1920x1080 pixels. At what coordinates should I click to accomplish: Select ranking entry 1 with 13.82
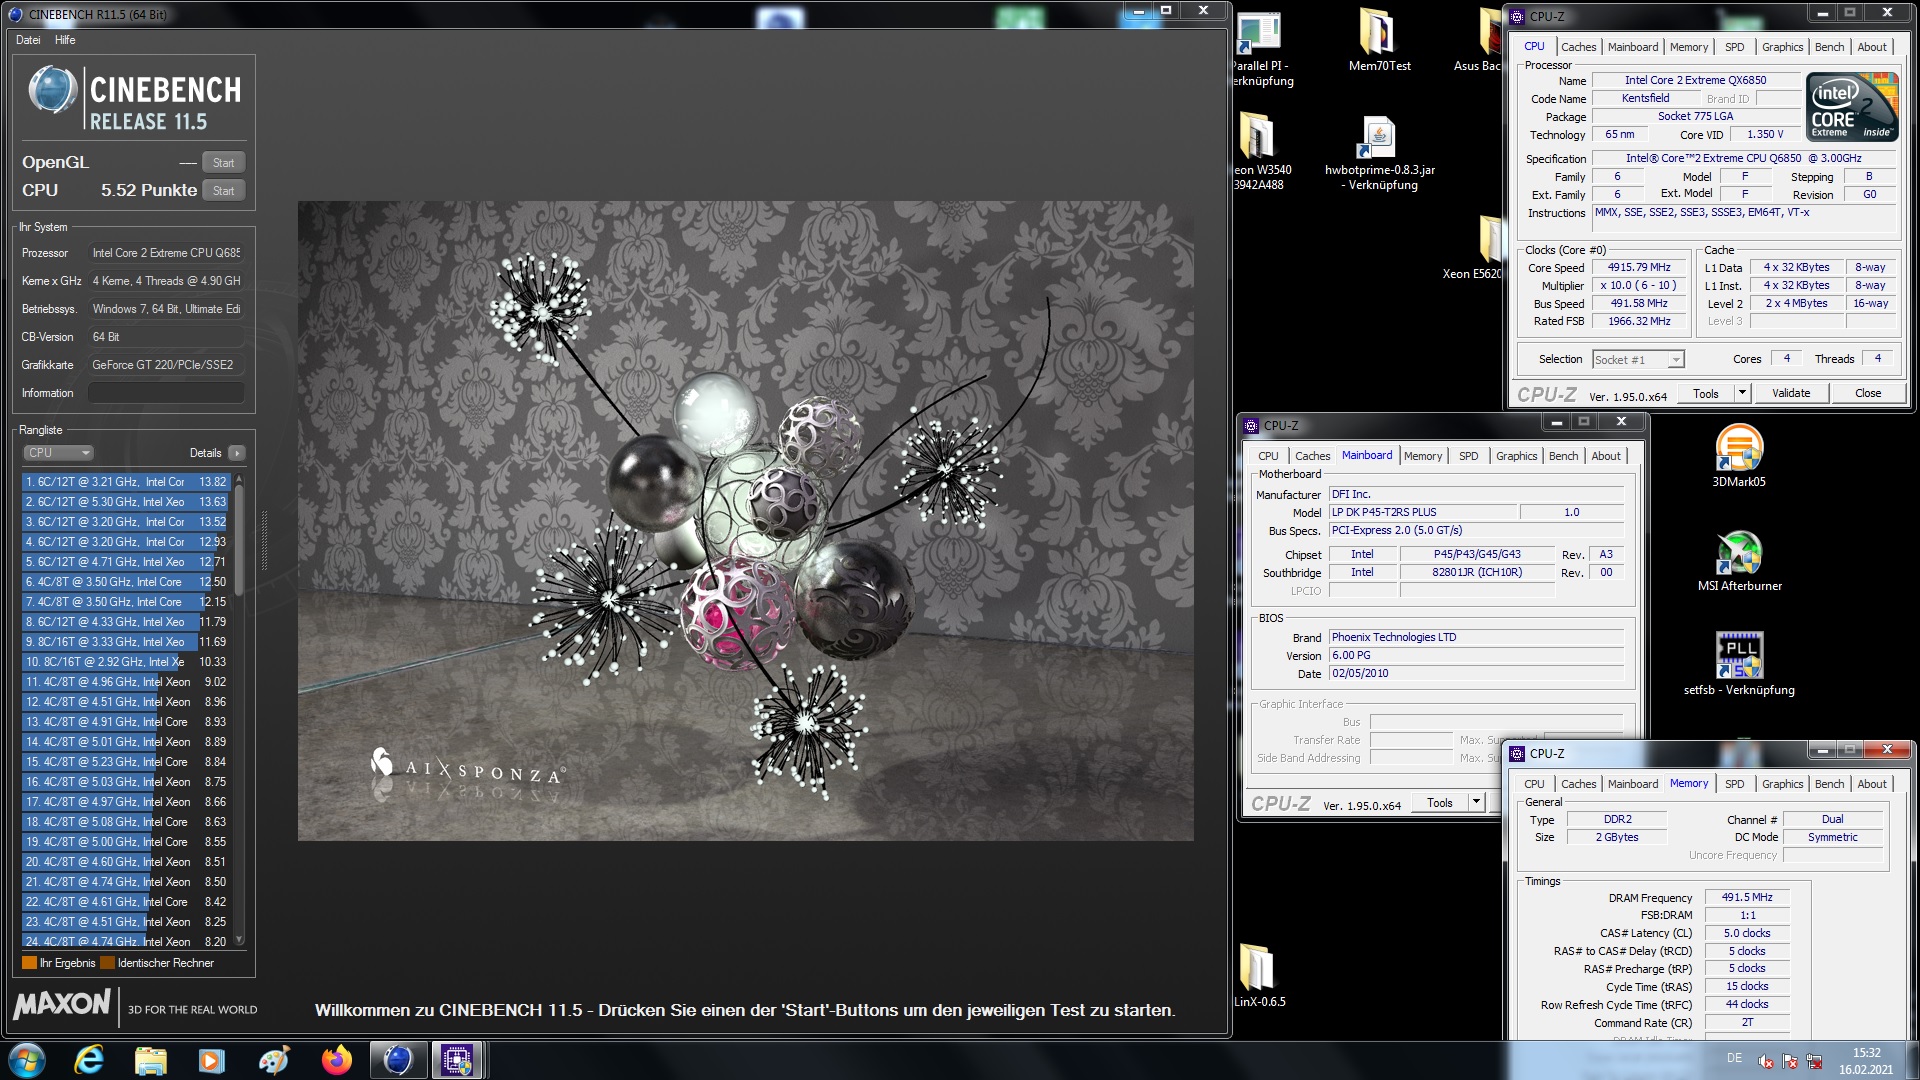click(127, 482)
